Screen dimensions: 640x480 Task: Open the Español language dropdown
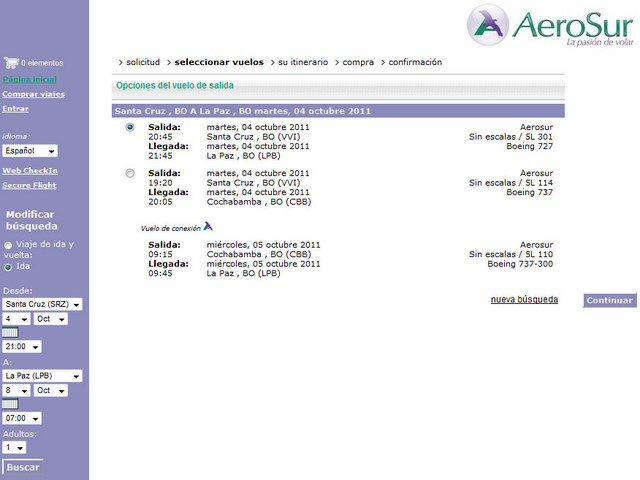pos(30,151)
